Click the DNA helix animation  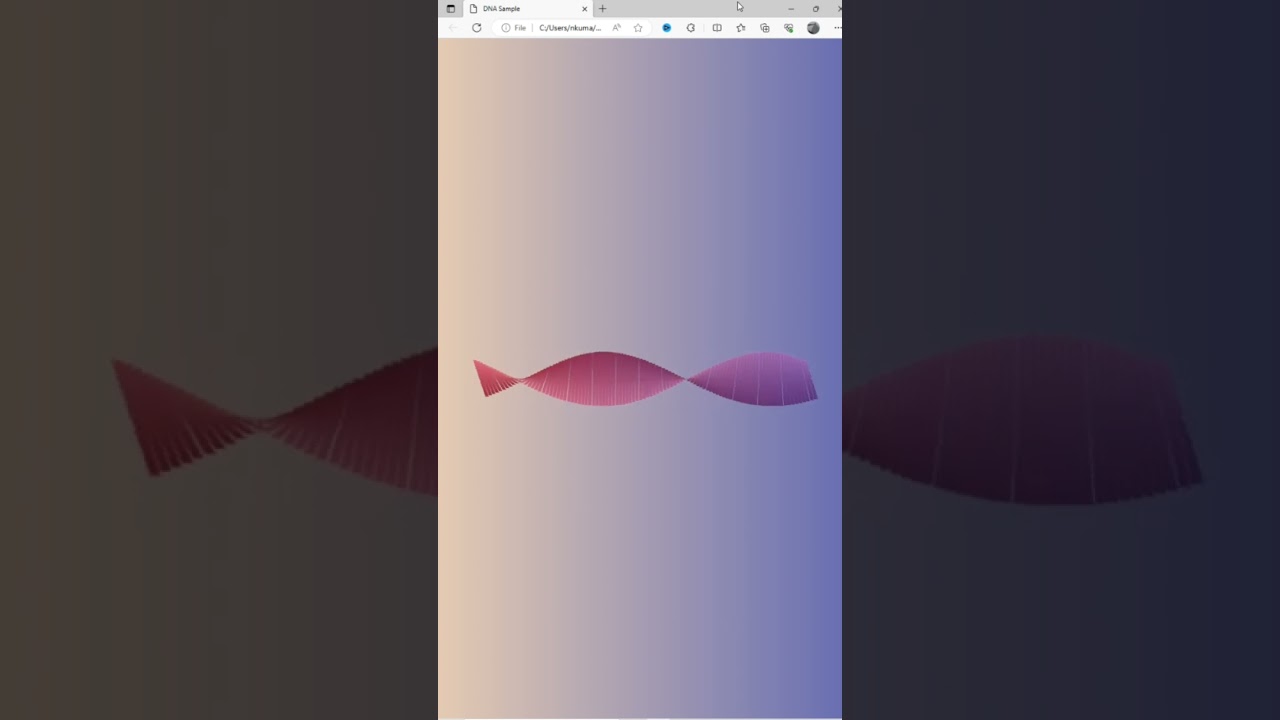(x=645, y=379)
